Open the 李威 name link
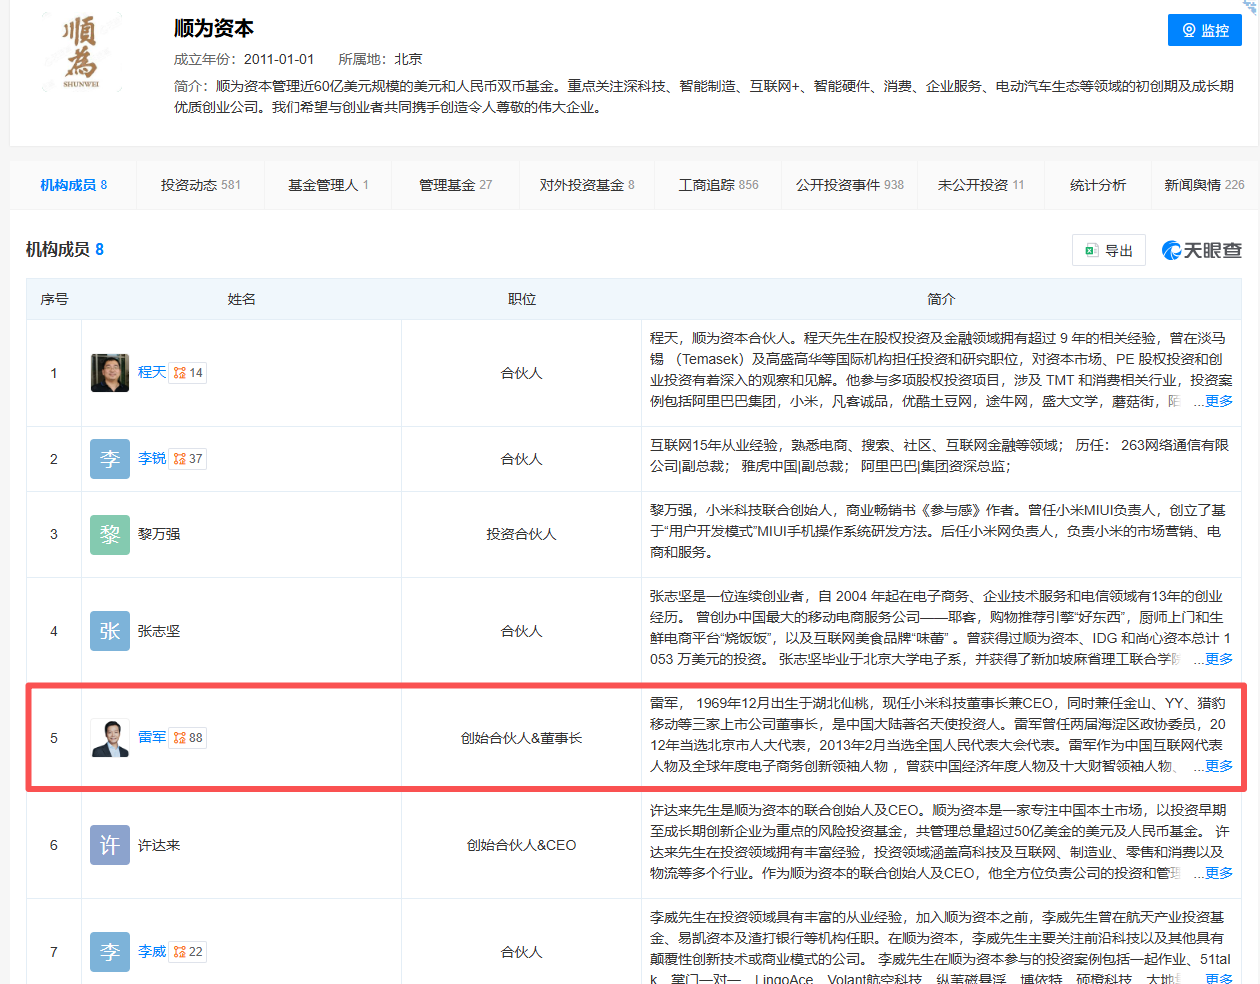The width and height of the screenshot is (1260, 984). pyautogui.click(x=152, y=951)
